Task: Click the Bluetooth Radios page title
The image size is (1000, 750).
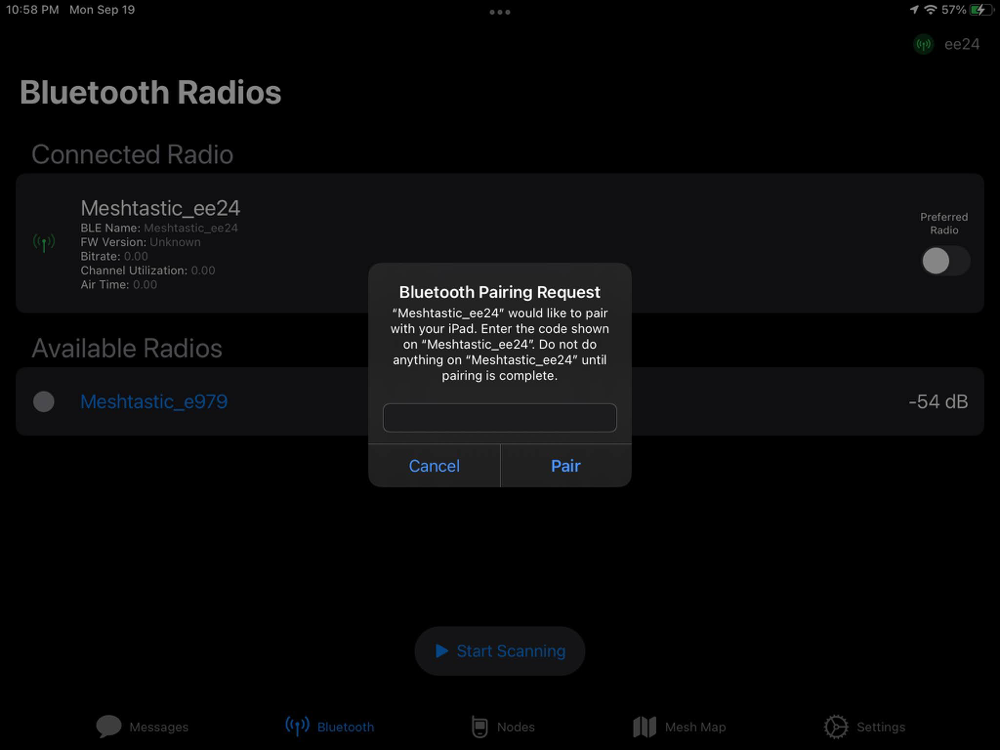Action: pos(151,92)
